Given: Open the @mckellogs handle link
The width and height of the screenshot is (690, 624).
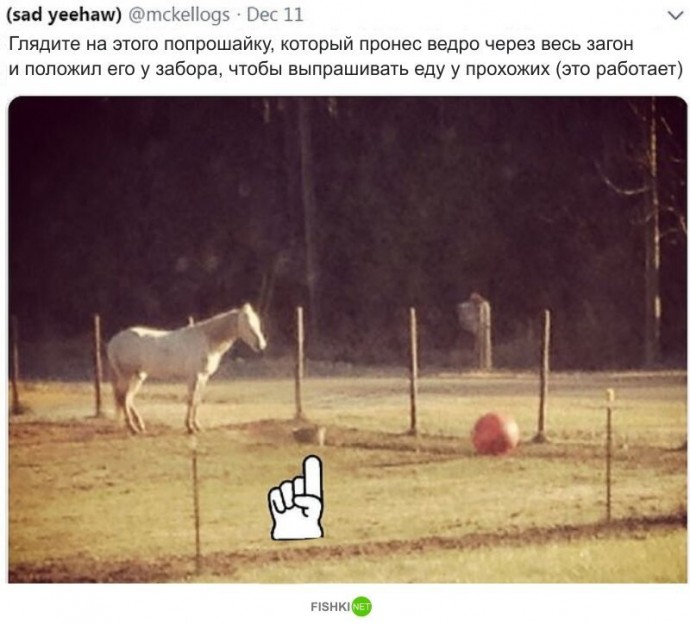Looking at the screenshot, I should (x=179, y=15).
